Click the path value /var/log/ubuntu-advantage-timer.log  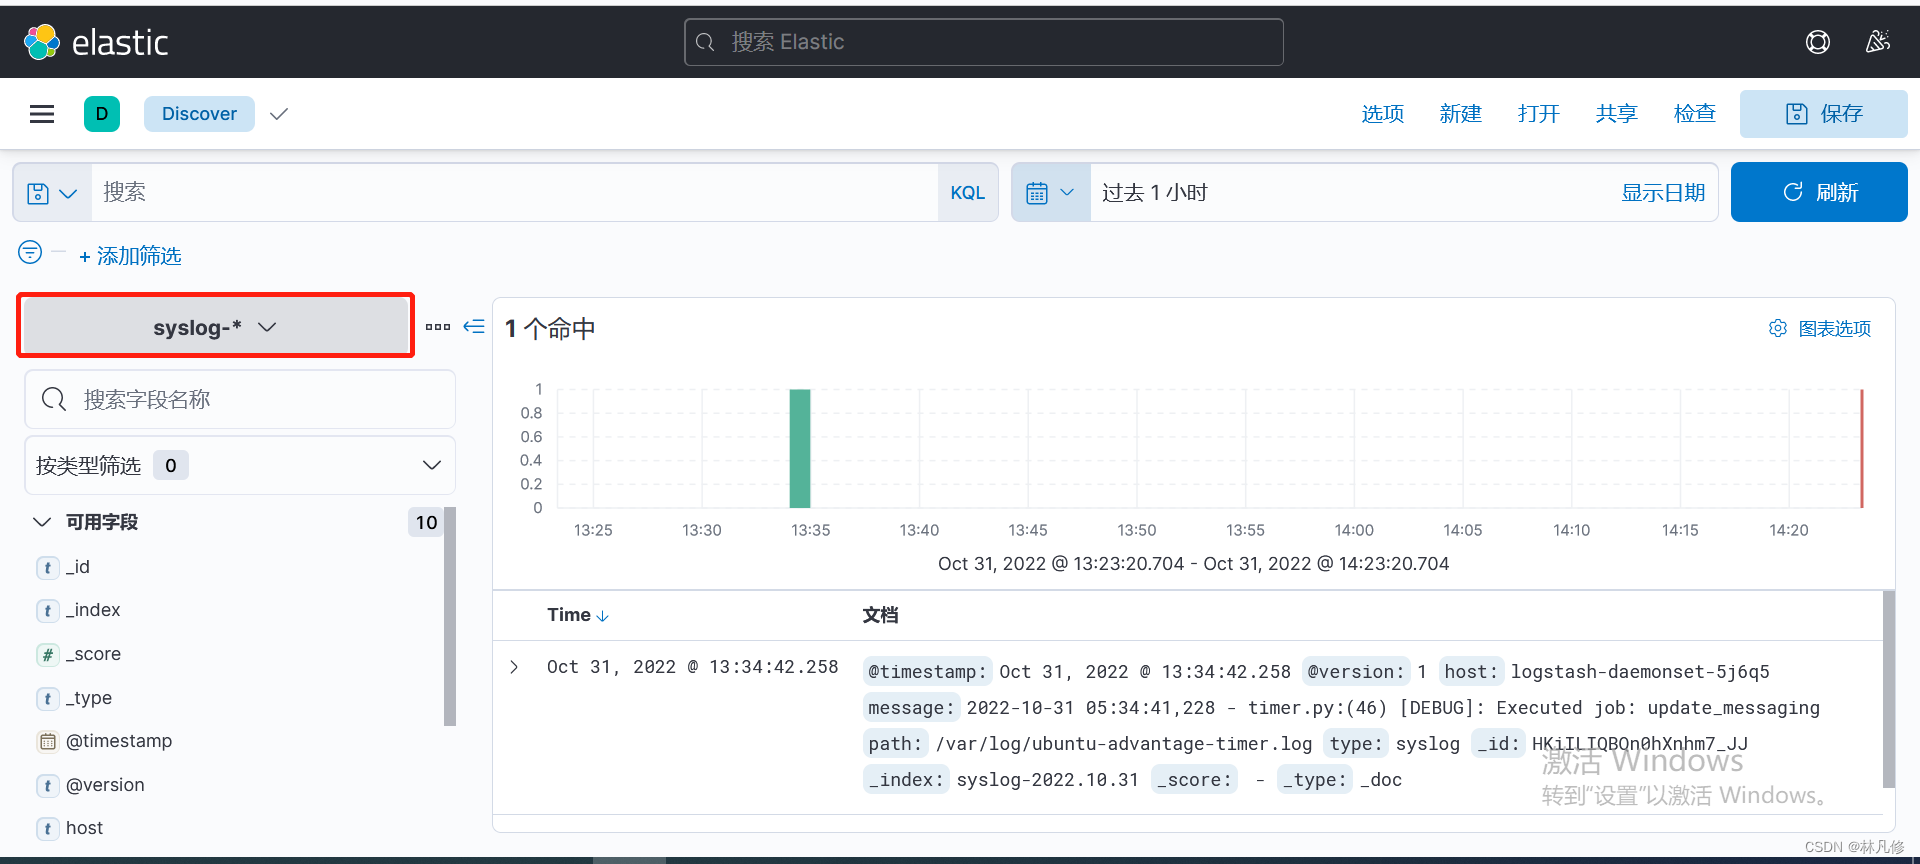1124,744
